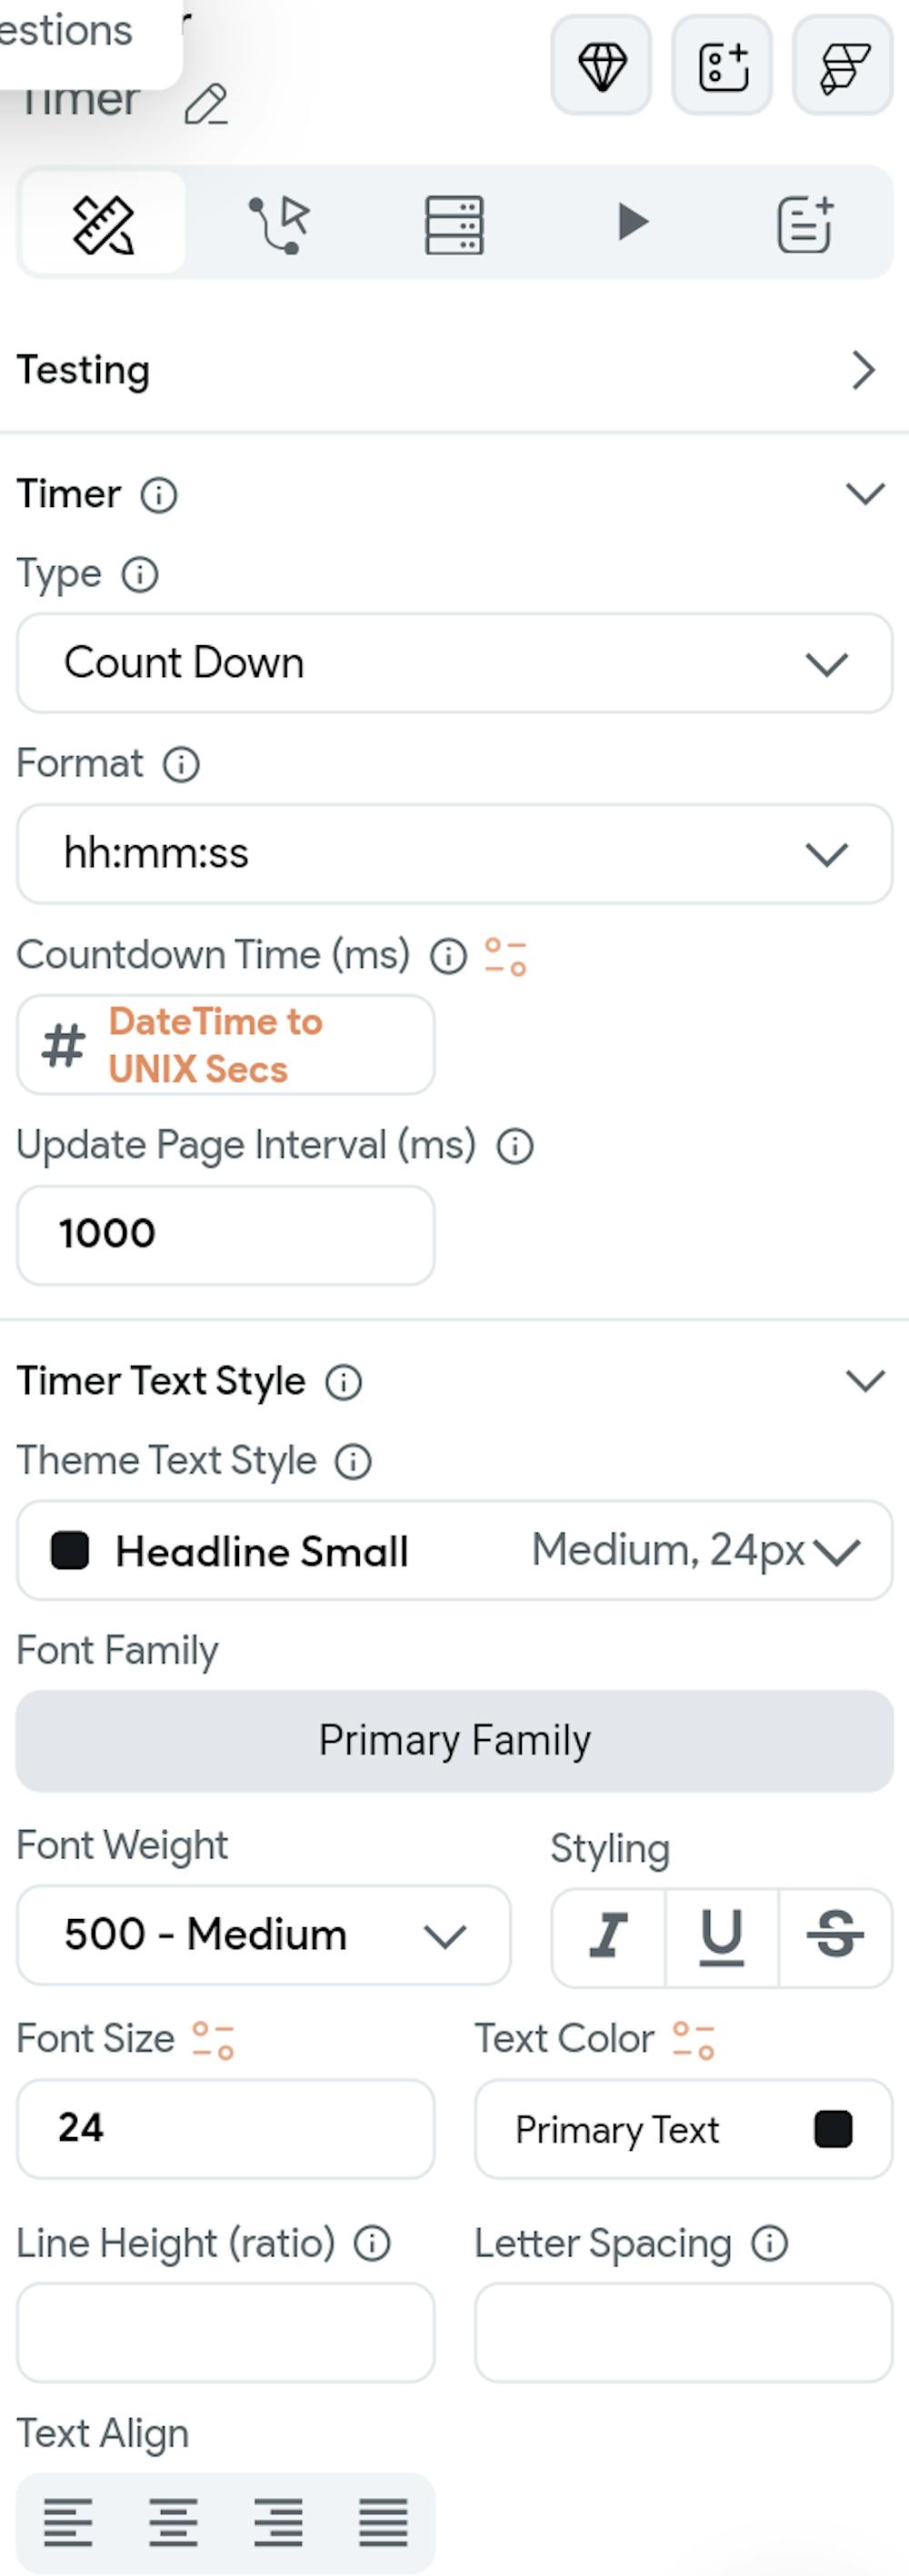Open the hh:mm:ss Format dropdown

click(x=455, y=853)
